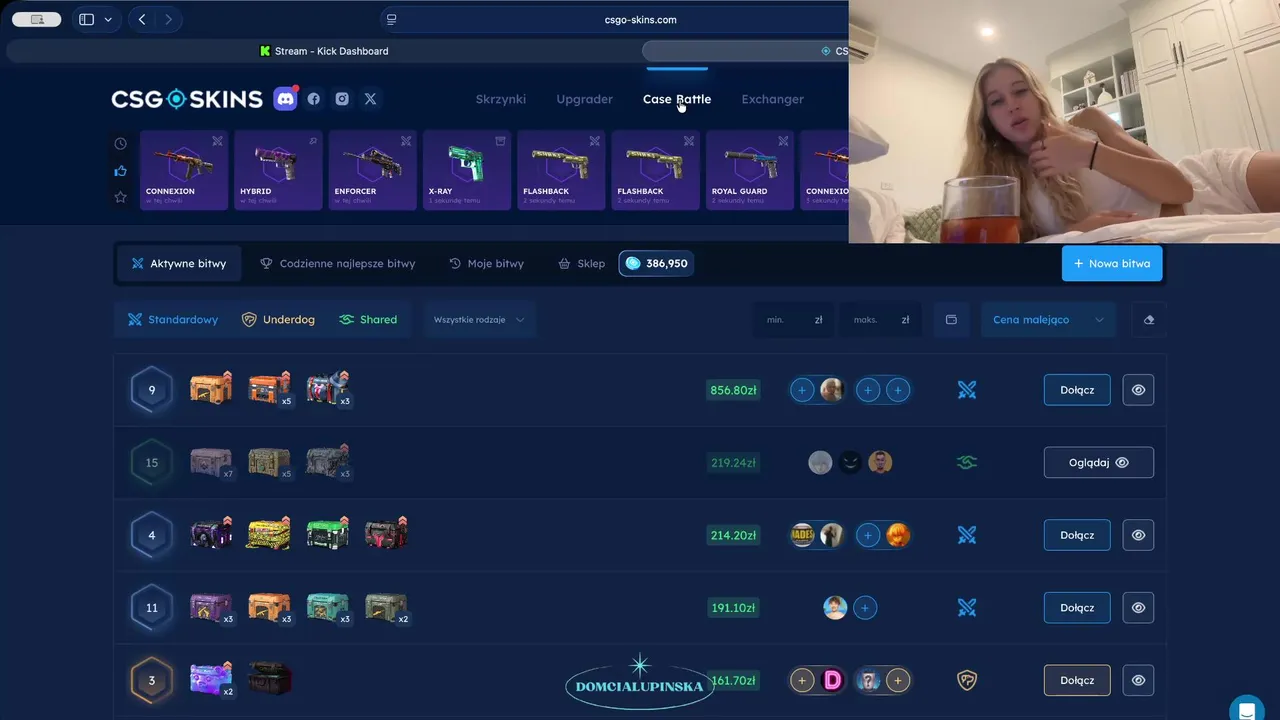Screen dimensions: 1280x720
Task: Open the Cena malejąco sort dropdown
Action: coord(1048,320)
